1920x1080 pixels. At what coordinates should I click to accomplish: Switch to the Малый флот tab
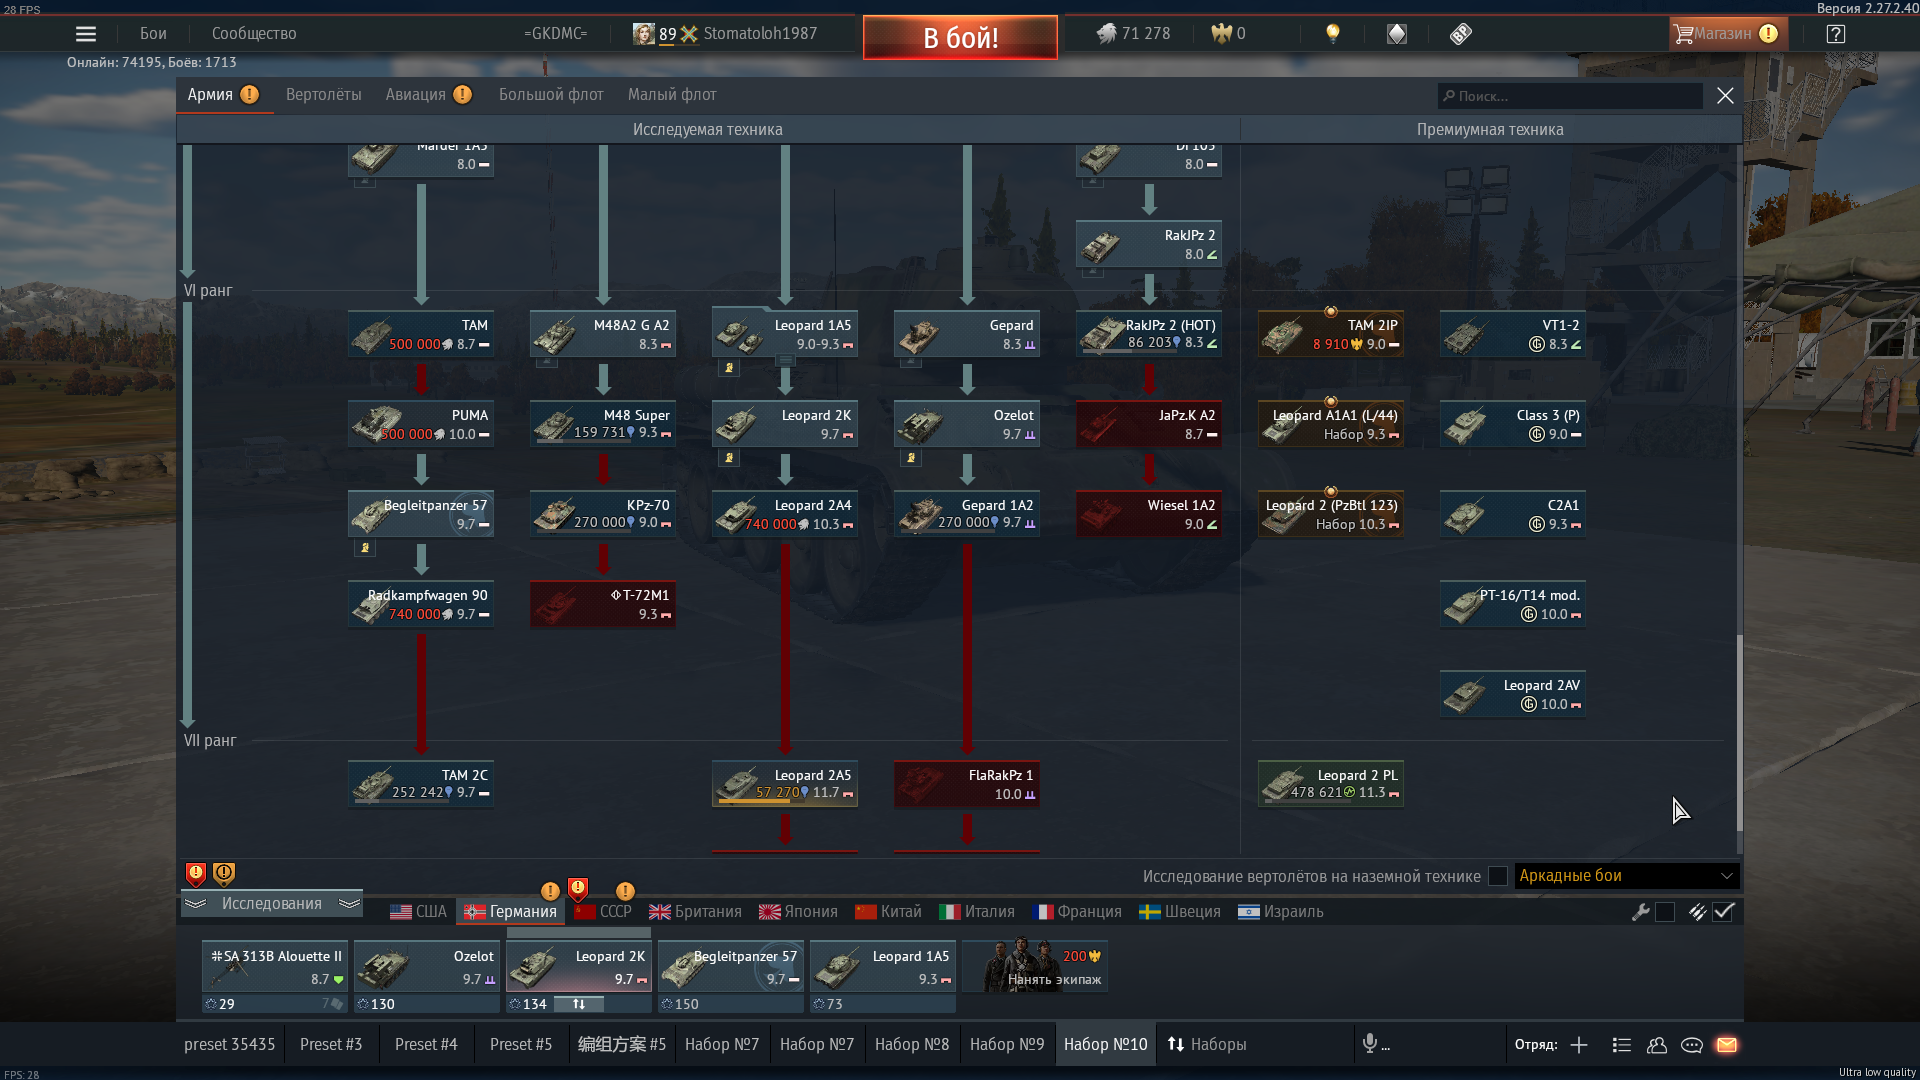672,95
